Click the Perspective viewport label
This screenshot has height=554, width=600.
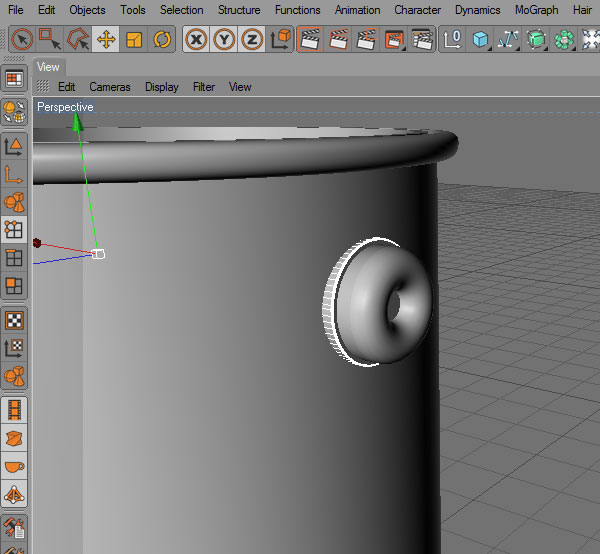click(x=65, y=107)
